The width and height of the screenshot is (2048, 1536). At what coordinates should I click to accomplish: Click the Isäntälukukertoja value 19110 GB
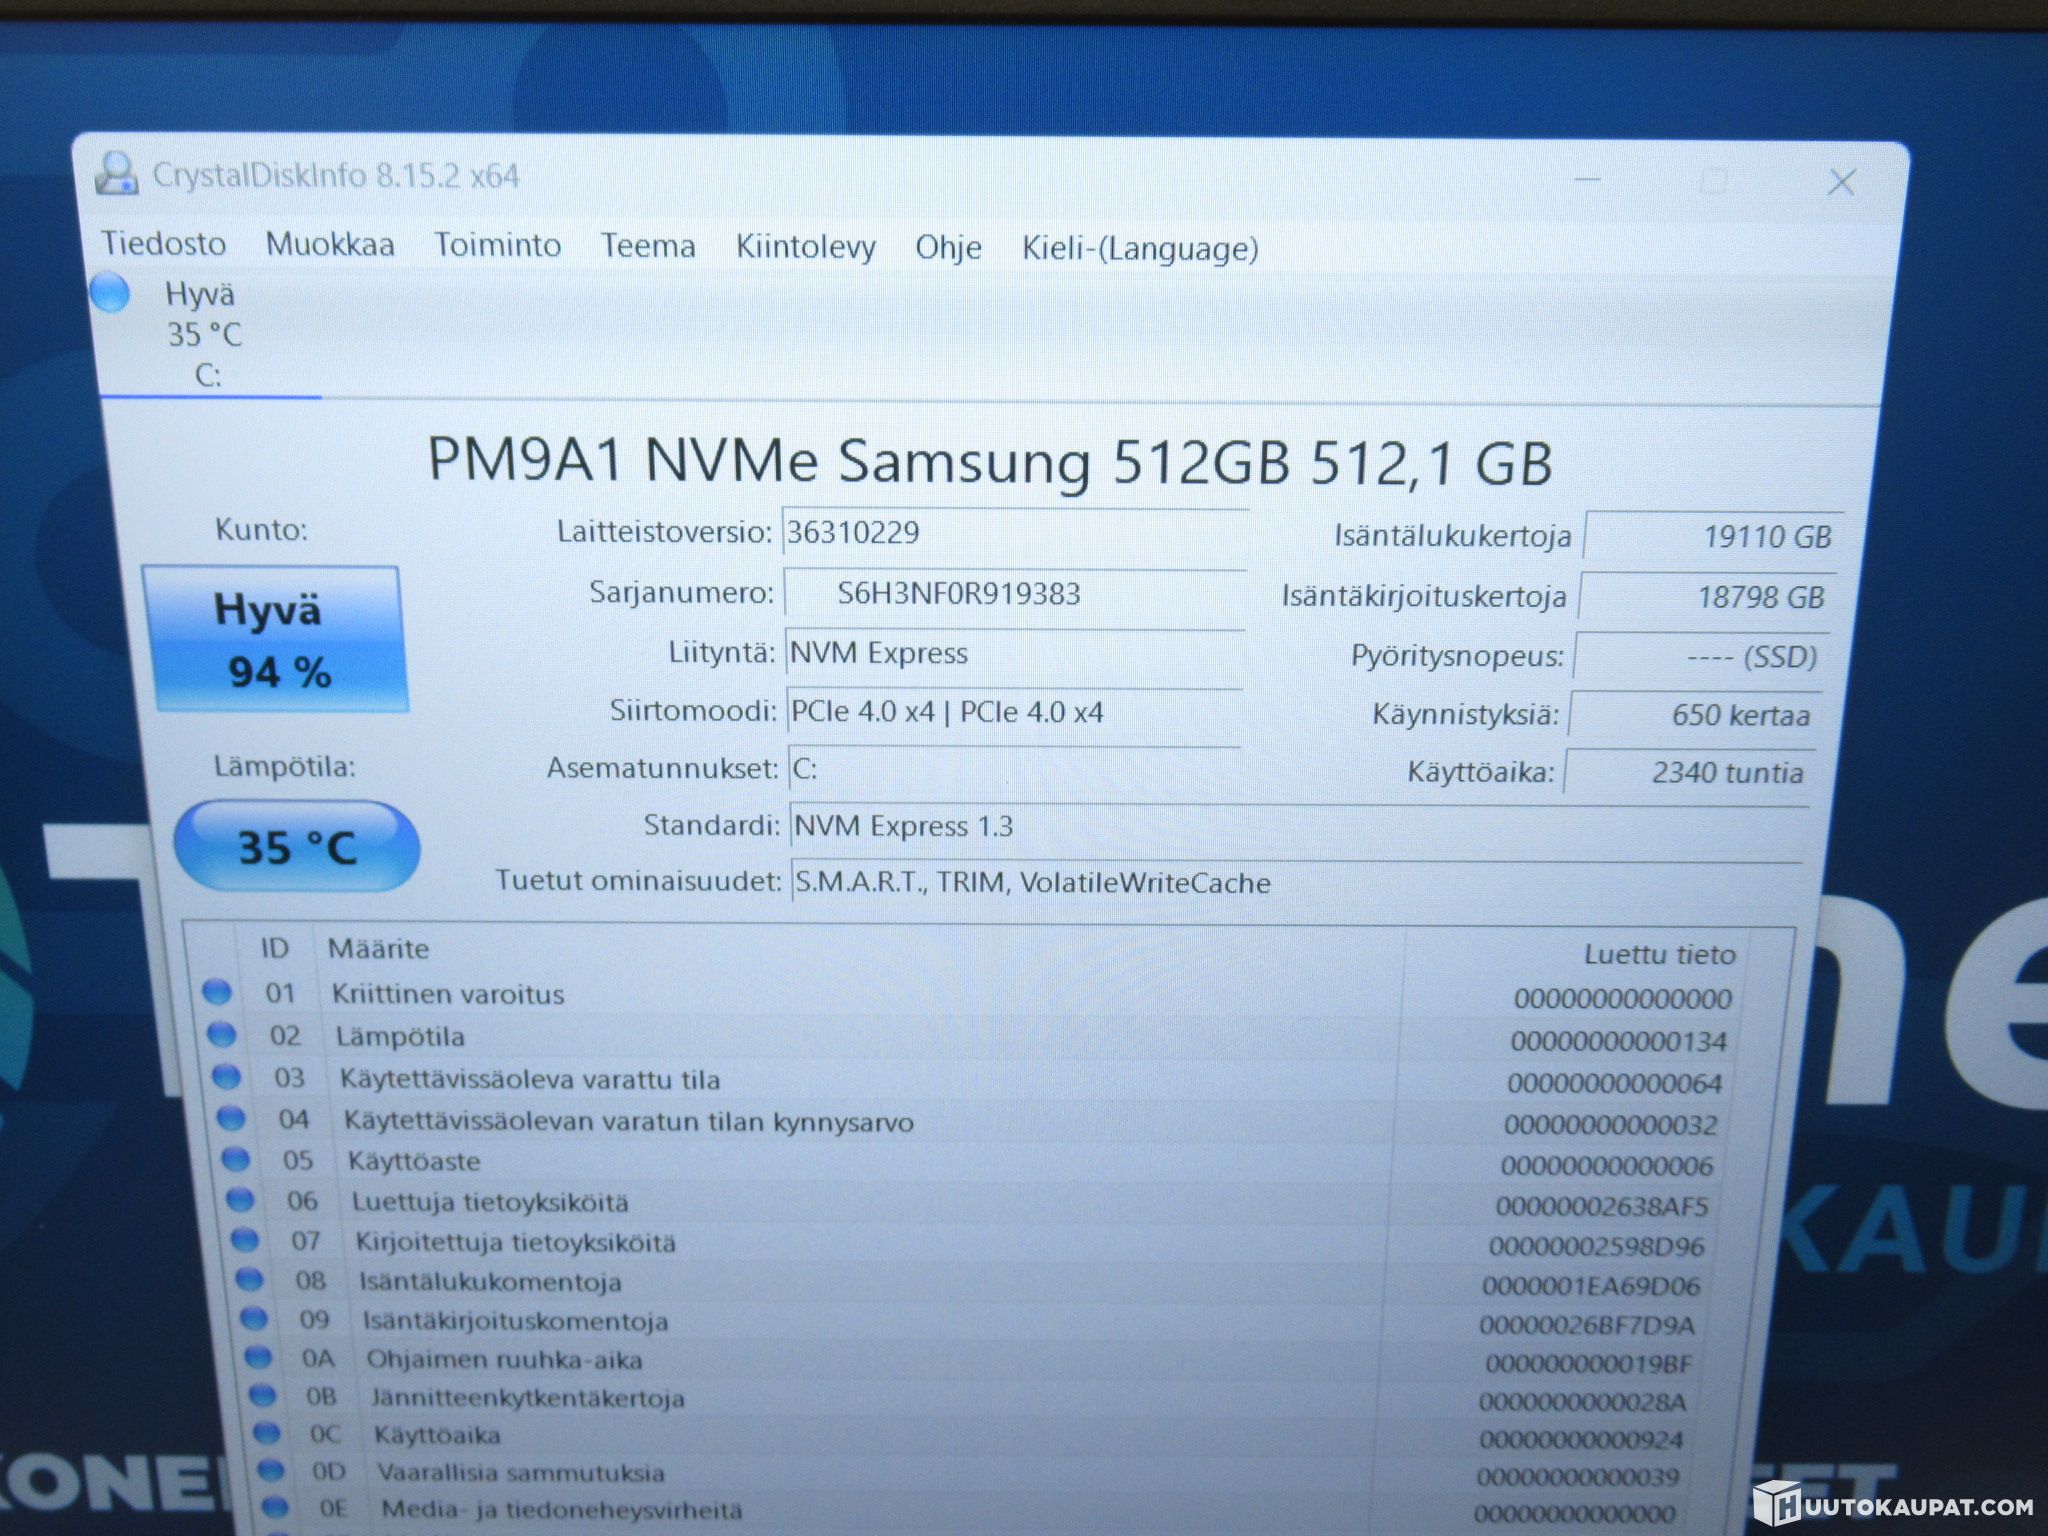point(1712,537)
